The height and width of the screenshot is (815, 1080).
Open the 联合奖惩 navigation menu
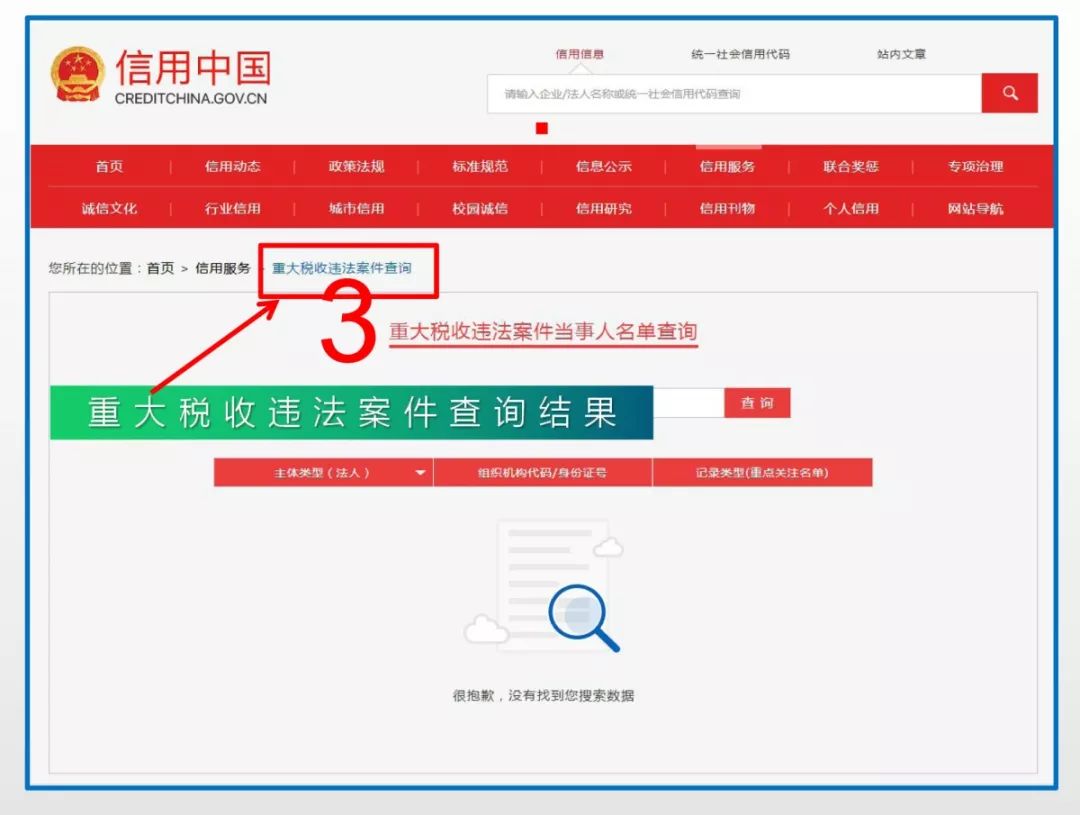tap(849, 167)
